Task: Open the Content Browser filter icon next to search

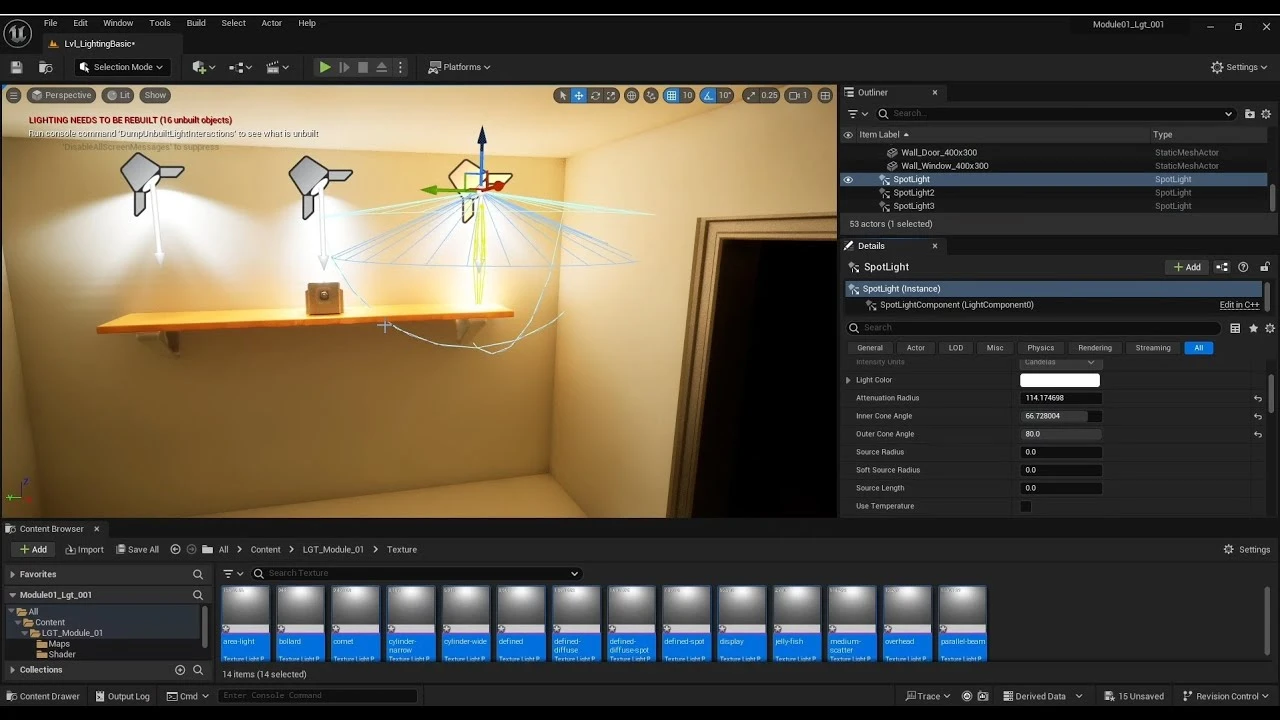Action: (232, 574)
